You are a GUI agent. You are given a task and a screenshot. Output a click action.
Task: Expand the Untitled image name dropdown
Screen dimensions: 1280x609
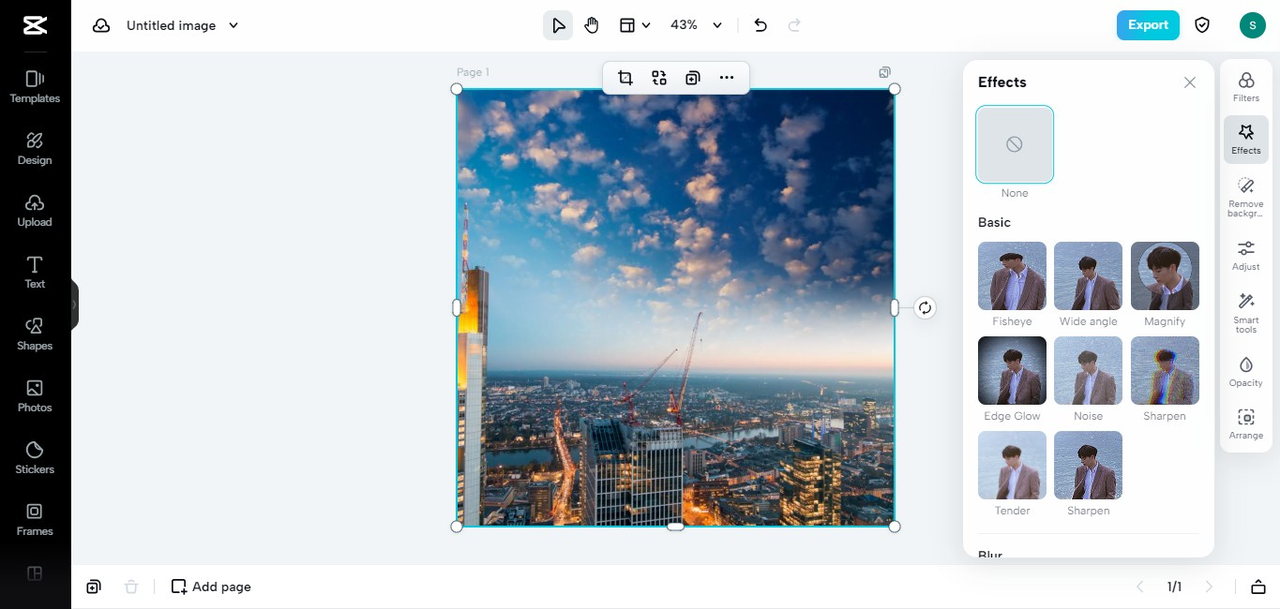pyautogui.click(x=234, y=25)
